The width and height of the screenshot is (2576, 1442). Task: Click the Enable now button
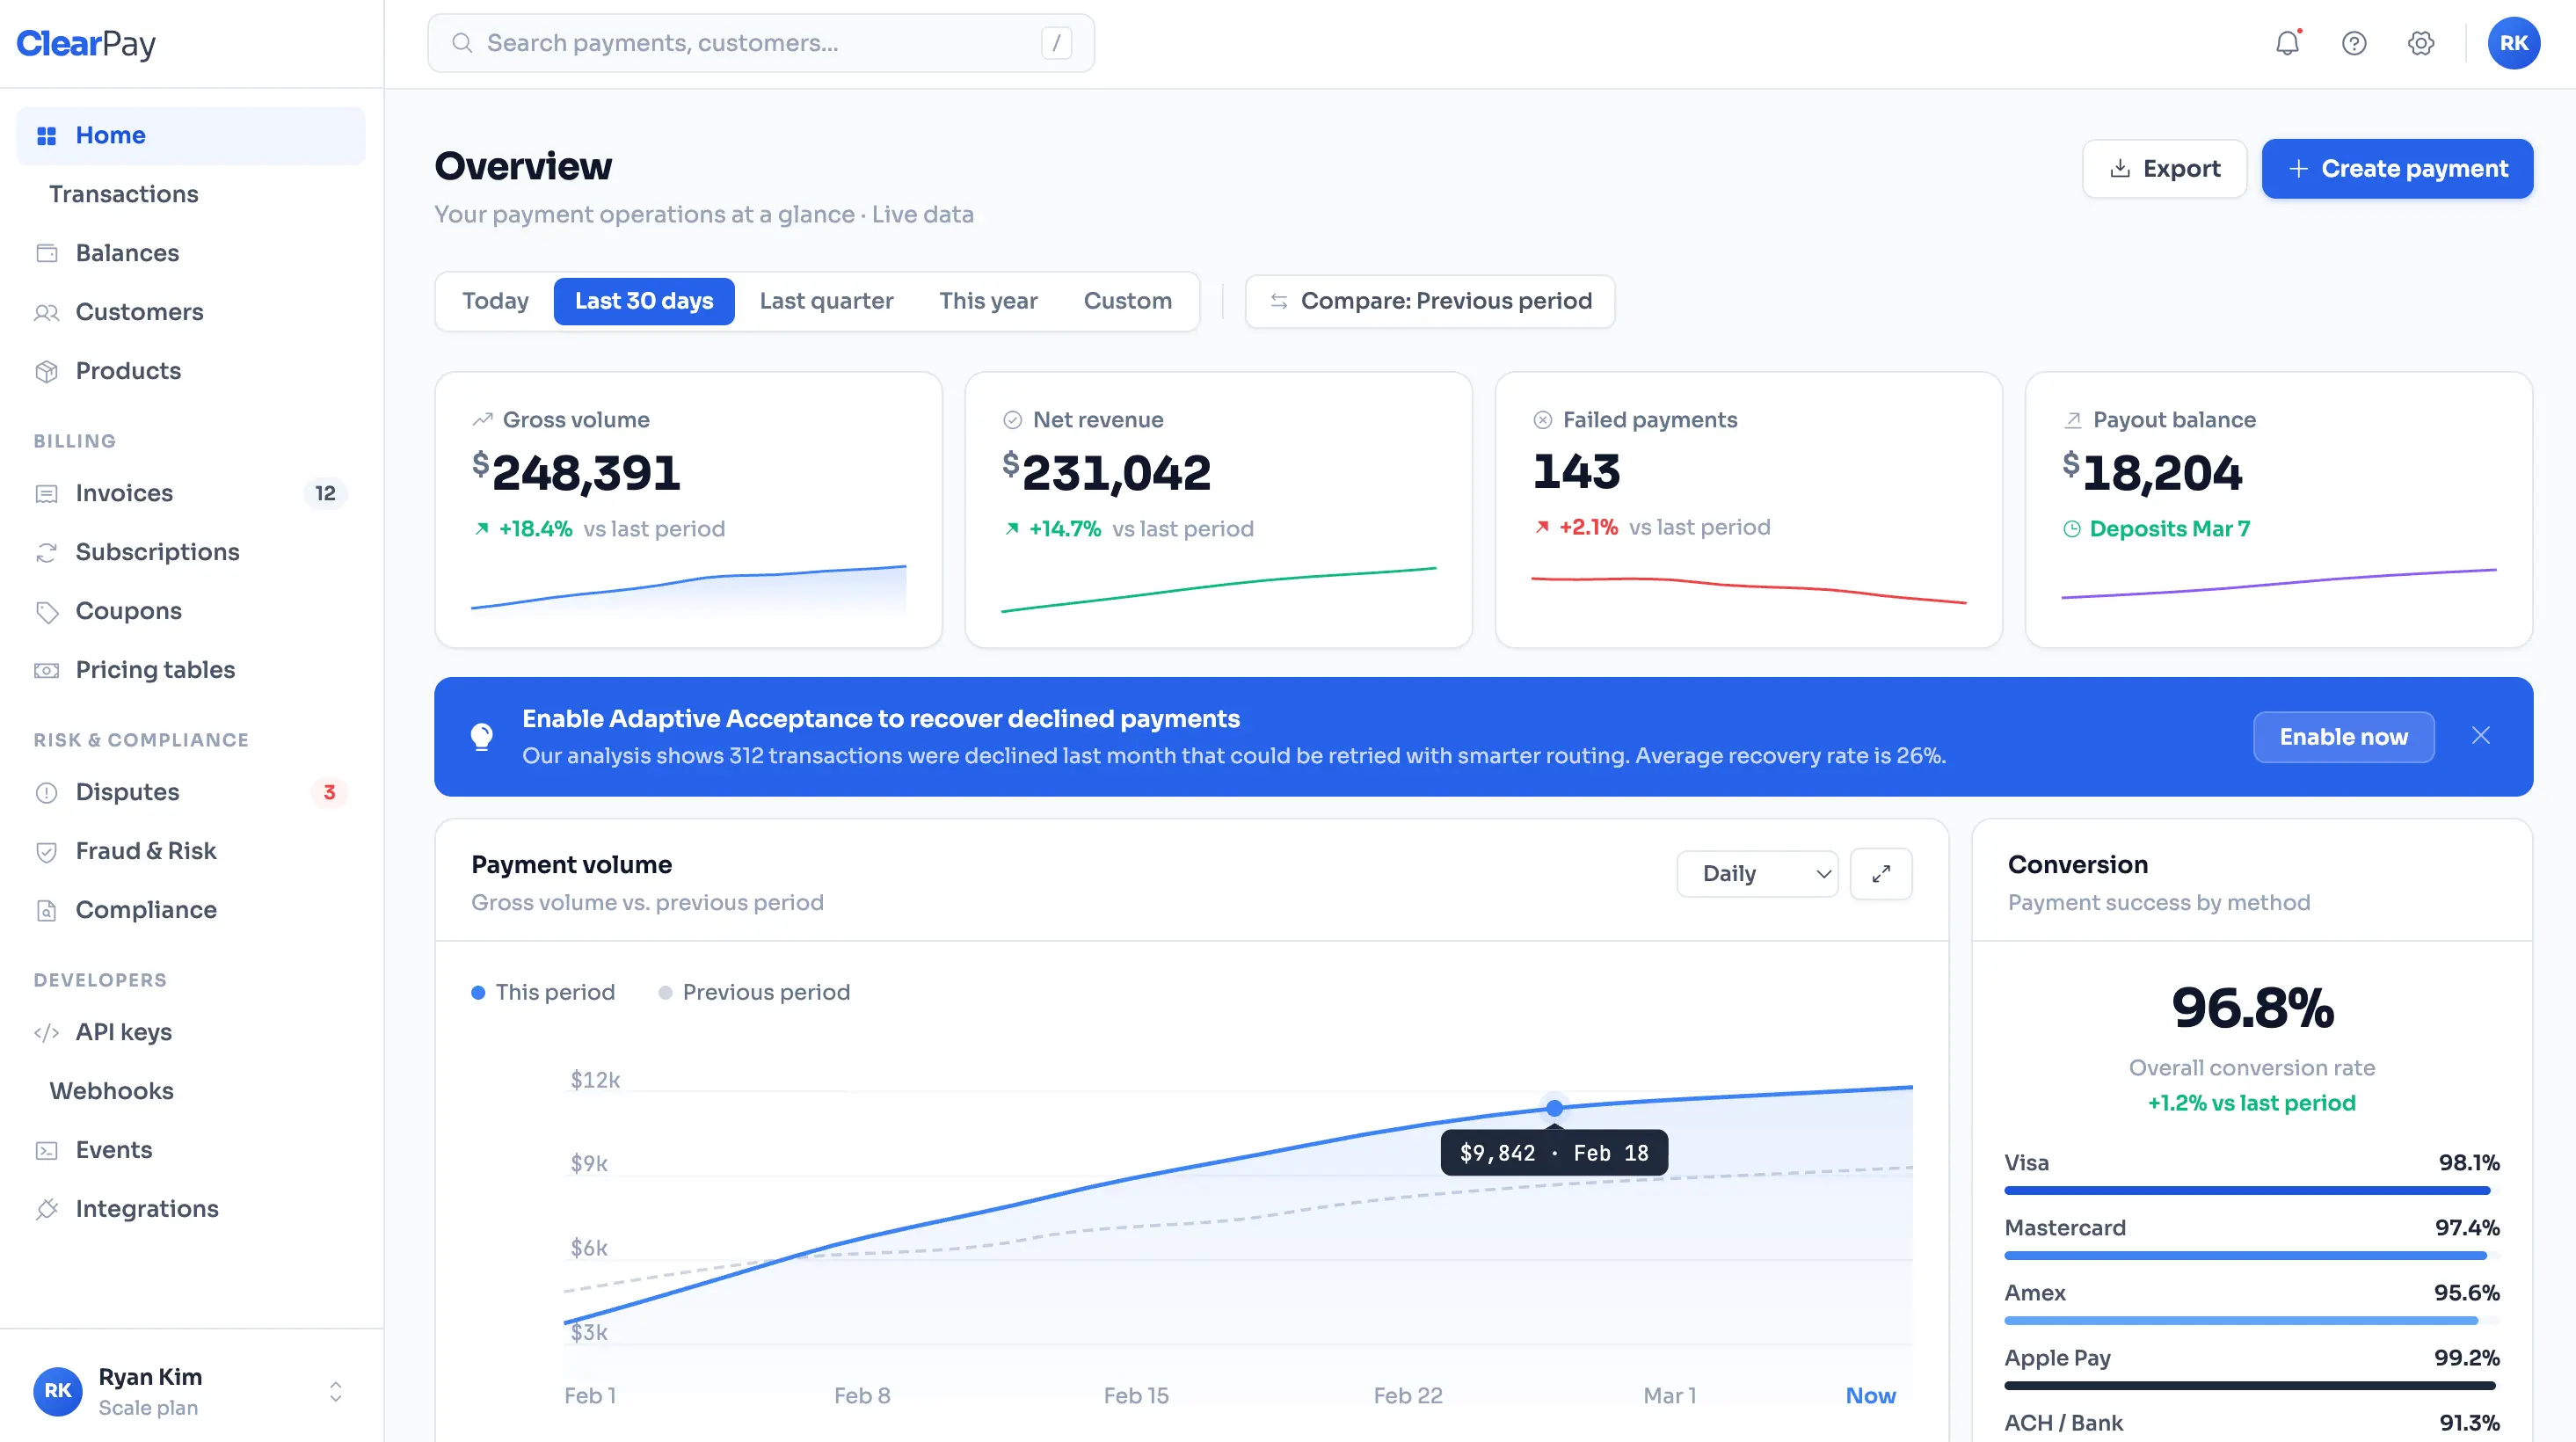pyautogui.click(x=2343, y=737)
